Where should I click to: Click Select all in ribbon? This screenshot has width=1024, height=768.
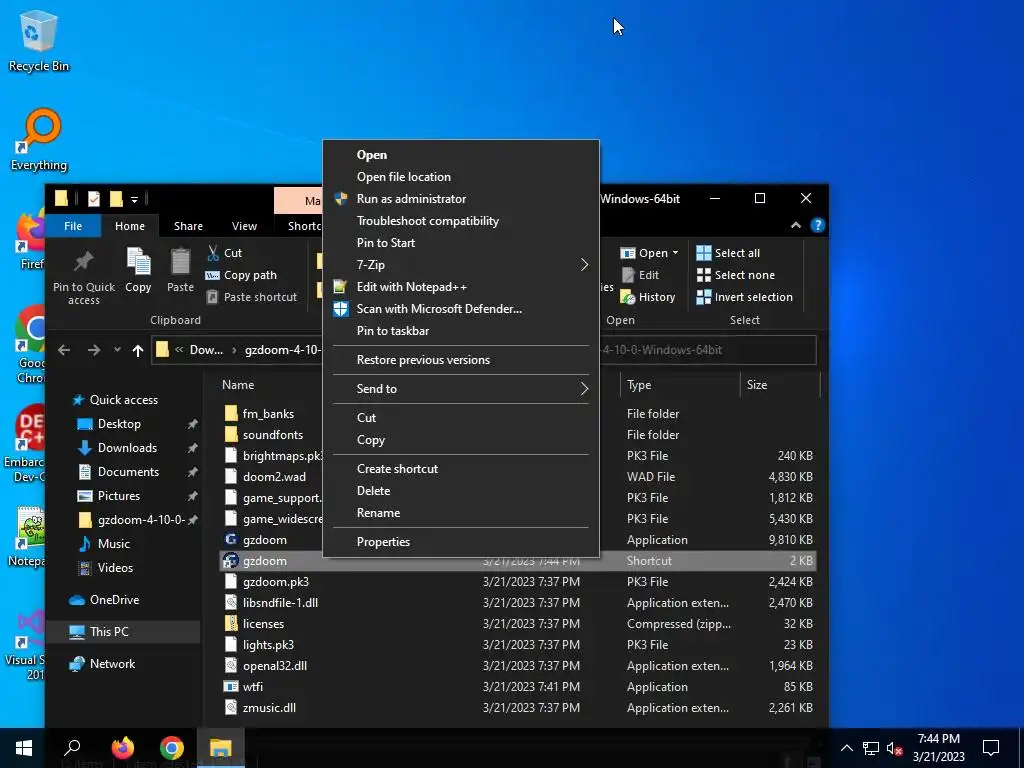tap(728, 253)
